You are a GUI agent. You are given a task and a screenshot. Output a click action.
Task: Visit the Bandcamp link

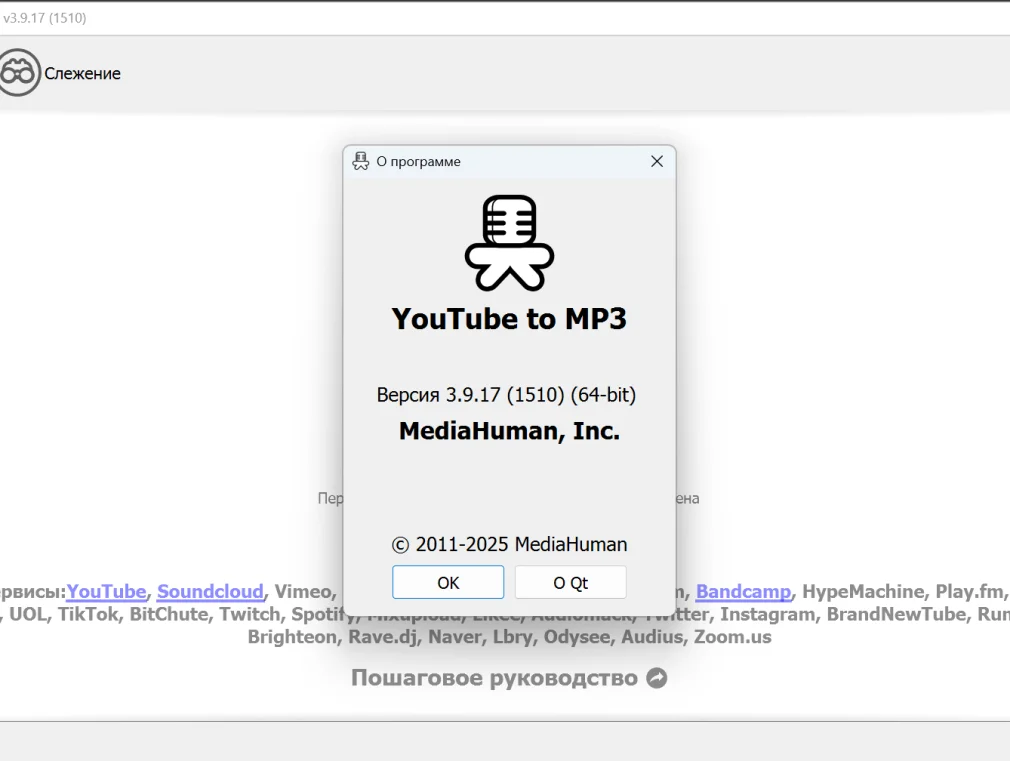click(743, 591)
